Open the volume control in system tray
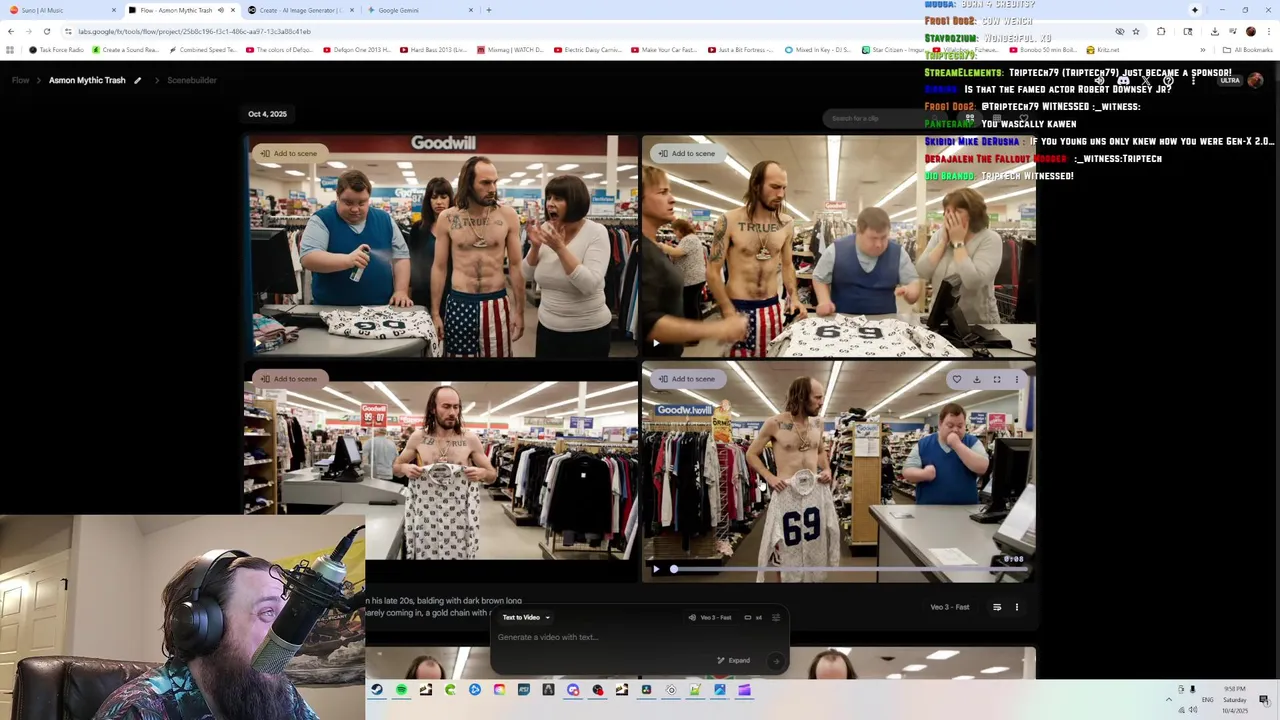 click(1193, 710)
